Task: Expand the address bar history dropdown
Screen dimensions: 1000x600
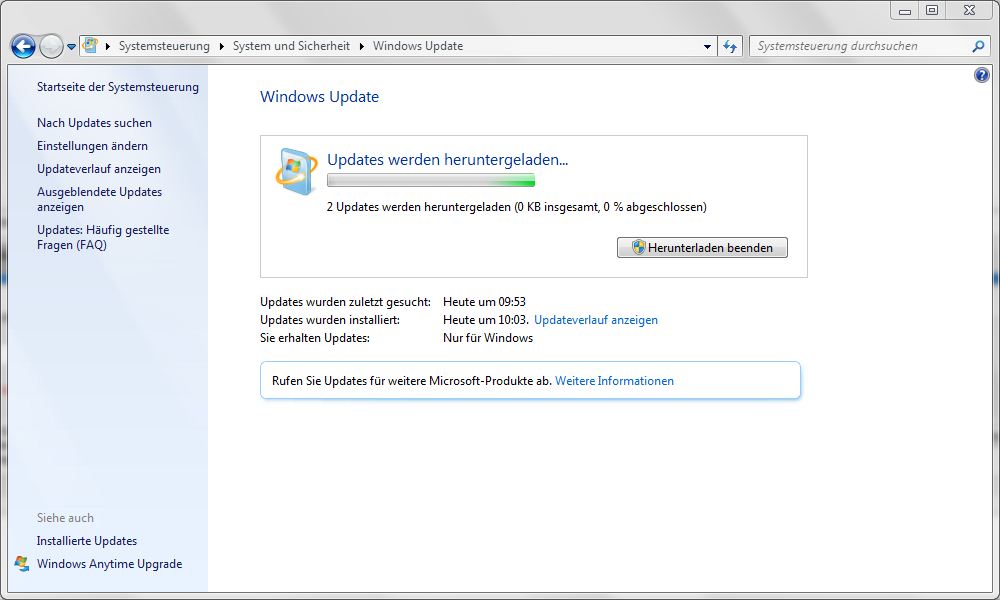Action: point(706,46)
